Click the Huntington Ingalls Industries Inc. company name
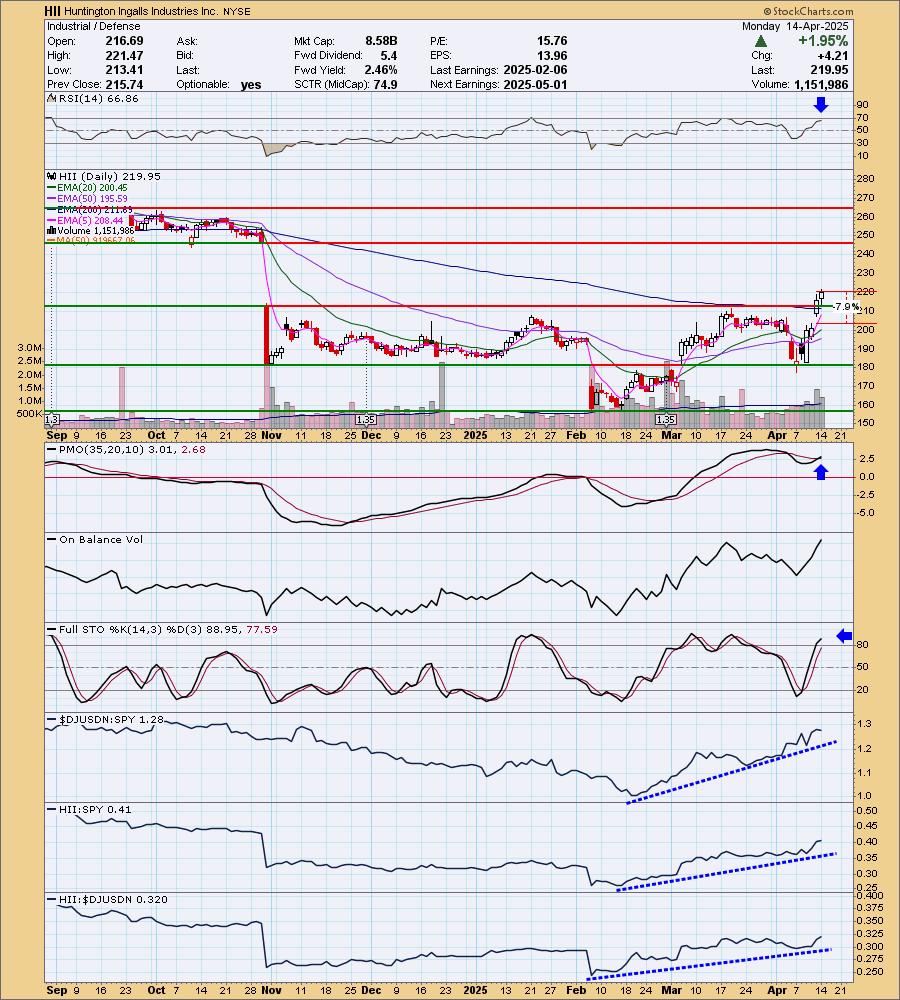 tap(141, 11)
